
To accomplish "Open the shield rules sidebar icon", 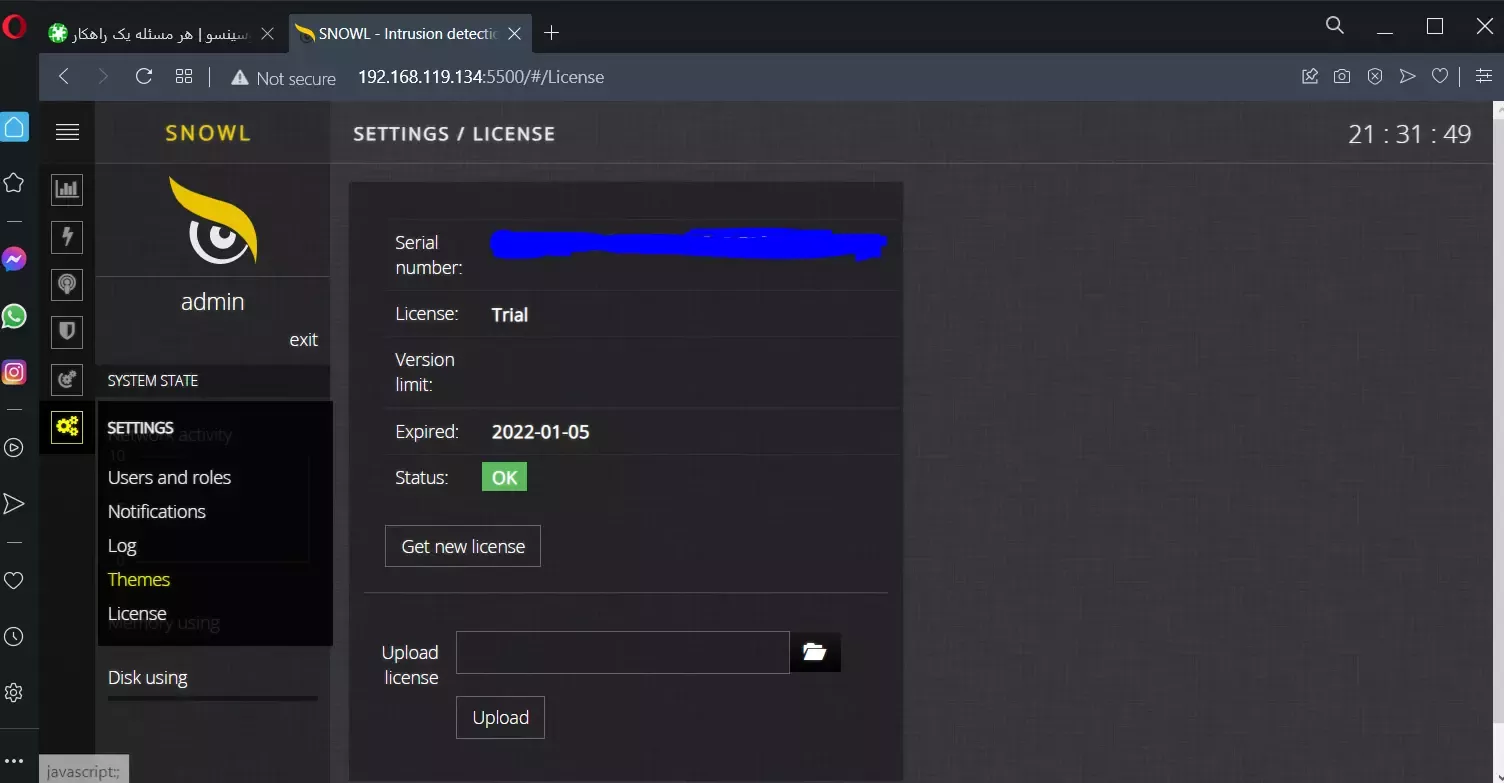I will click(x=67, y=332).
